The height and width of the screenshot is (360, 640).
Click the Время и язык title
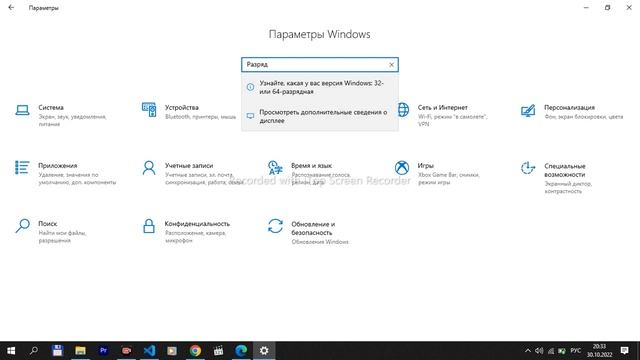click(x=311, y=165)
